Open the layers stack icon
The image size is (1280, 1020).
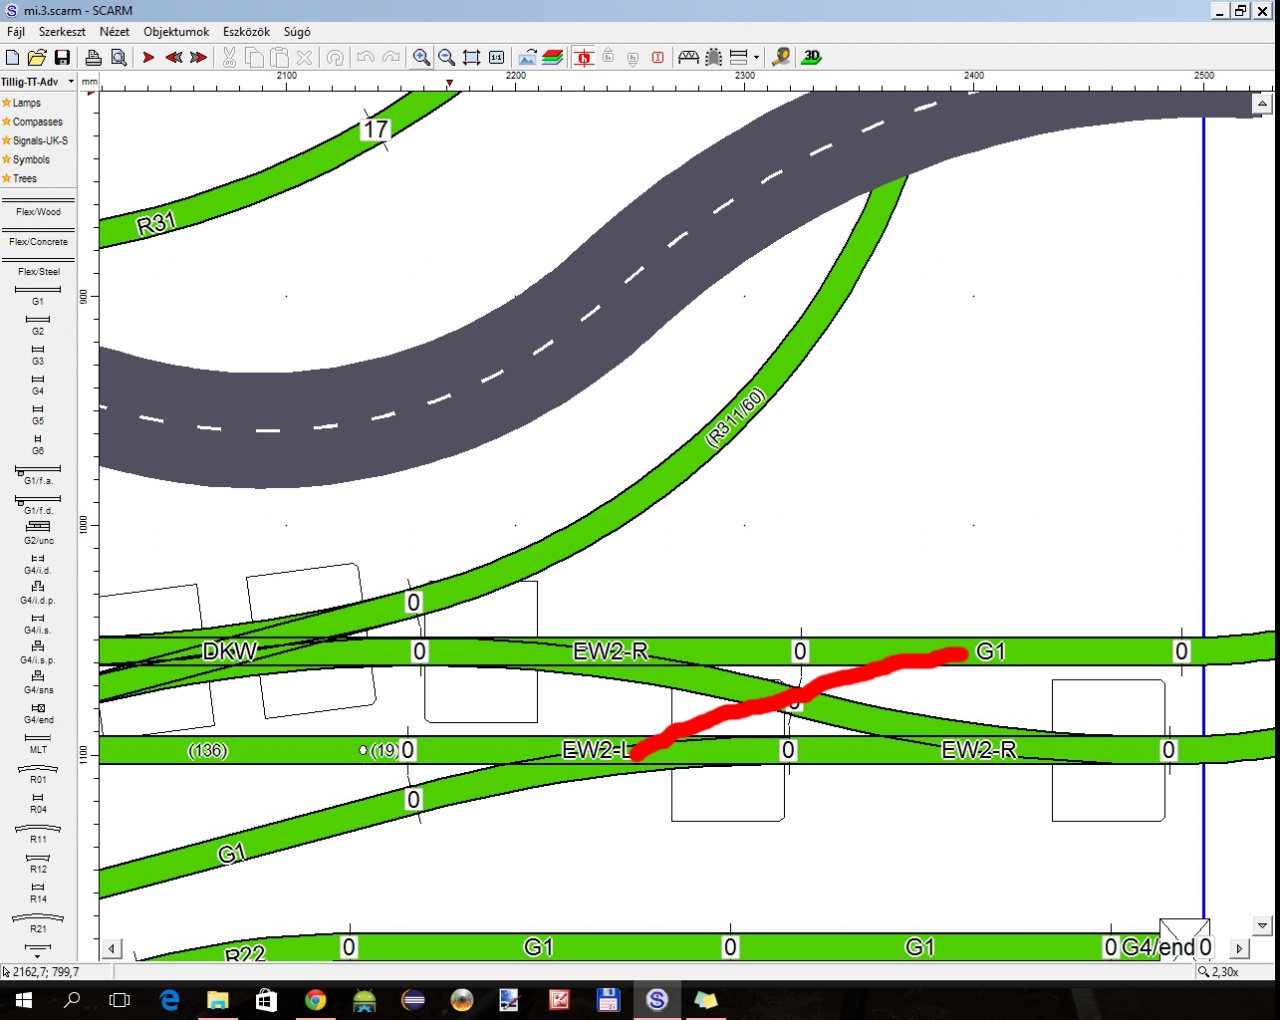552,58
